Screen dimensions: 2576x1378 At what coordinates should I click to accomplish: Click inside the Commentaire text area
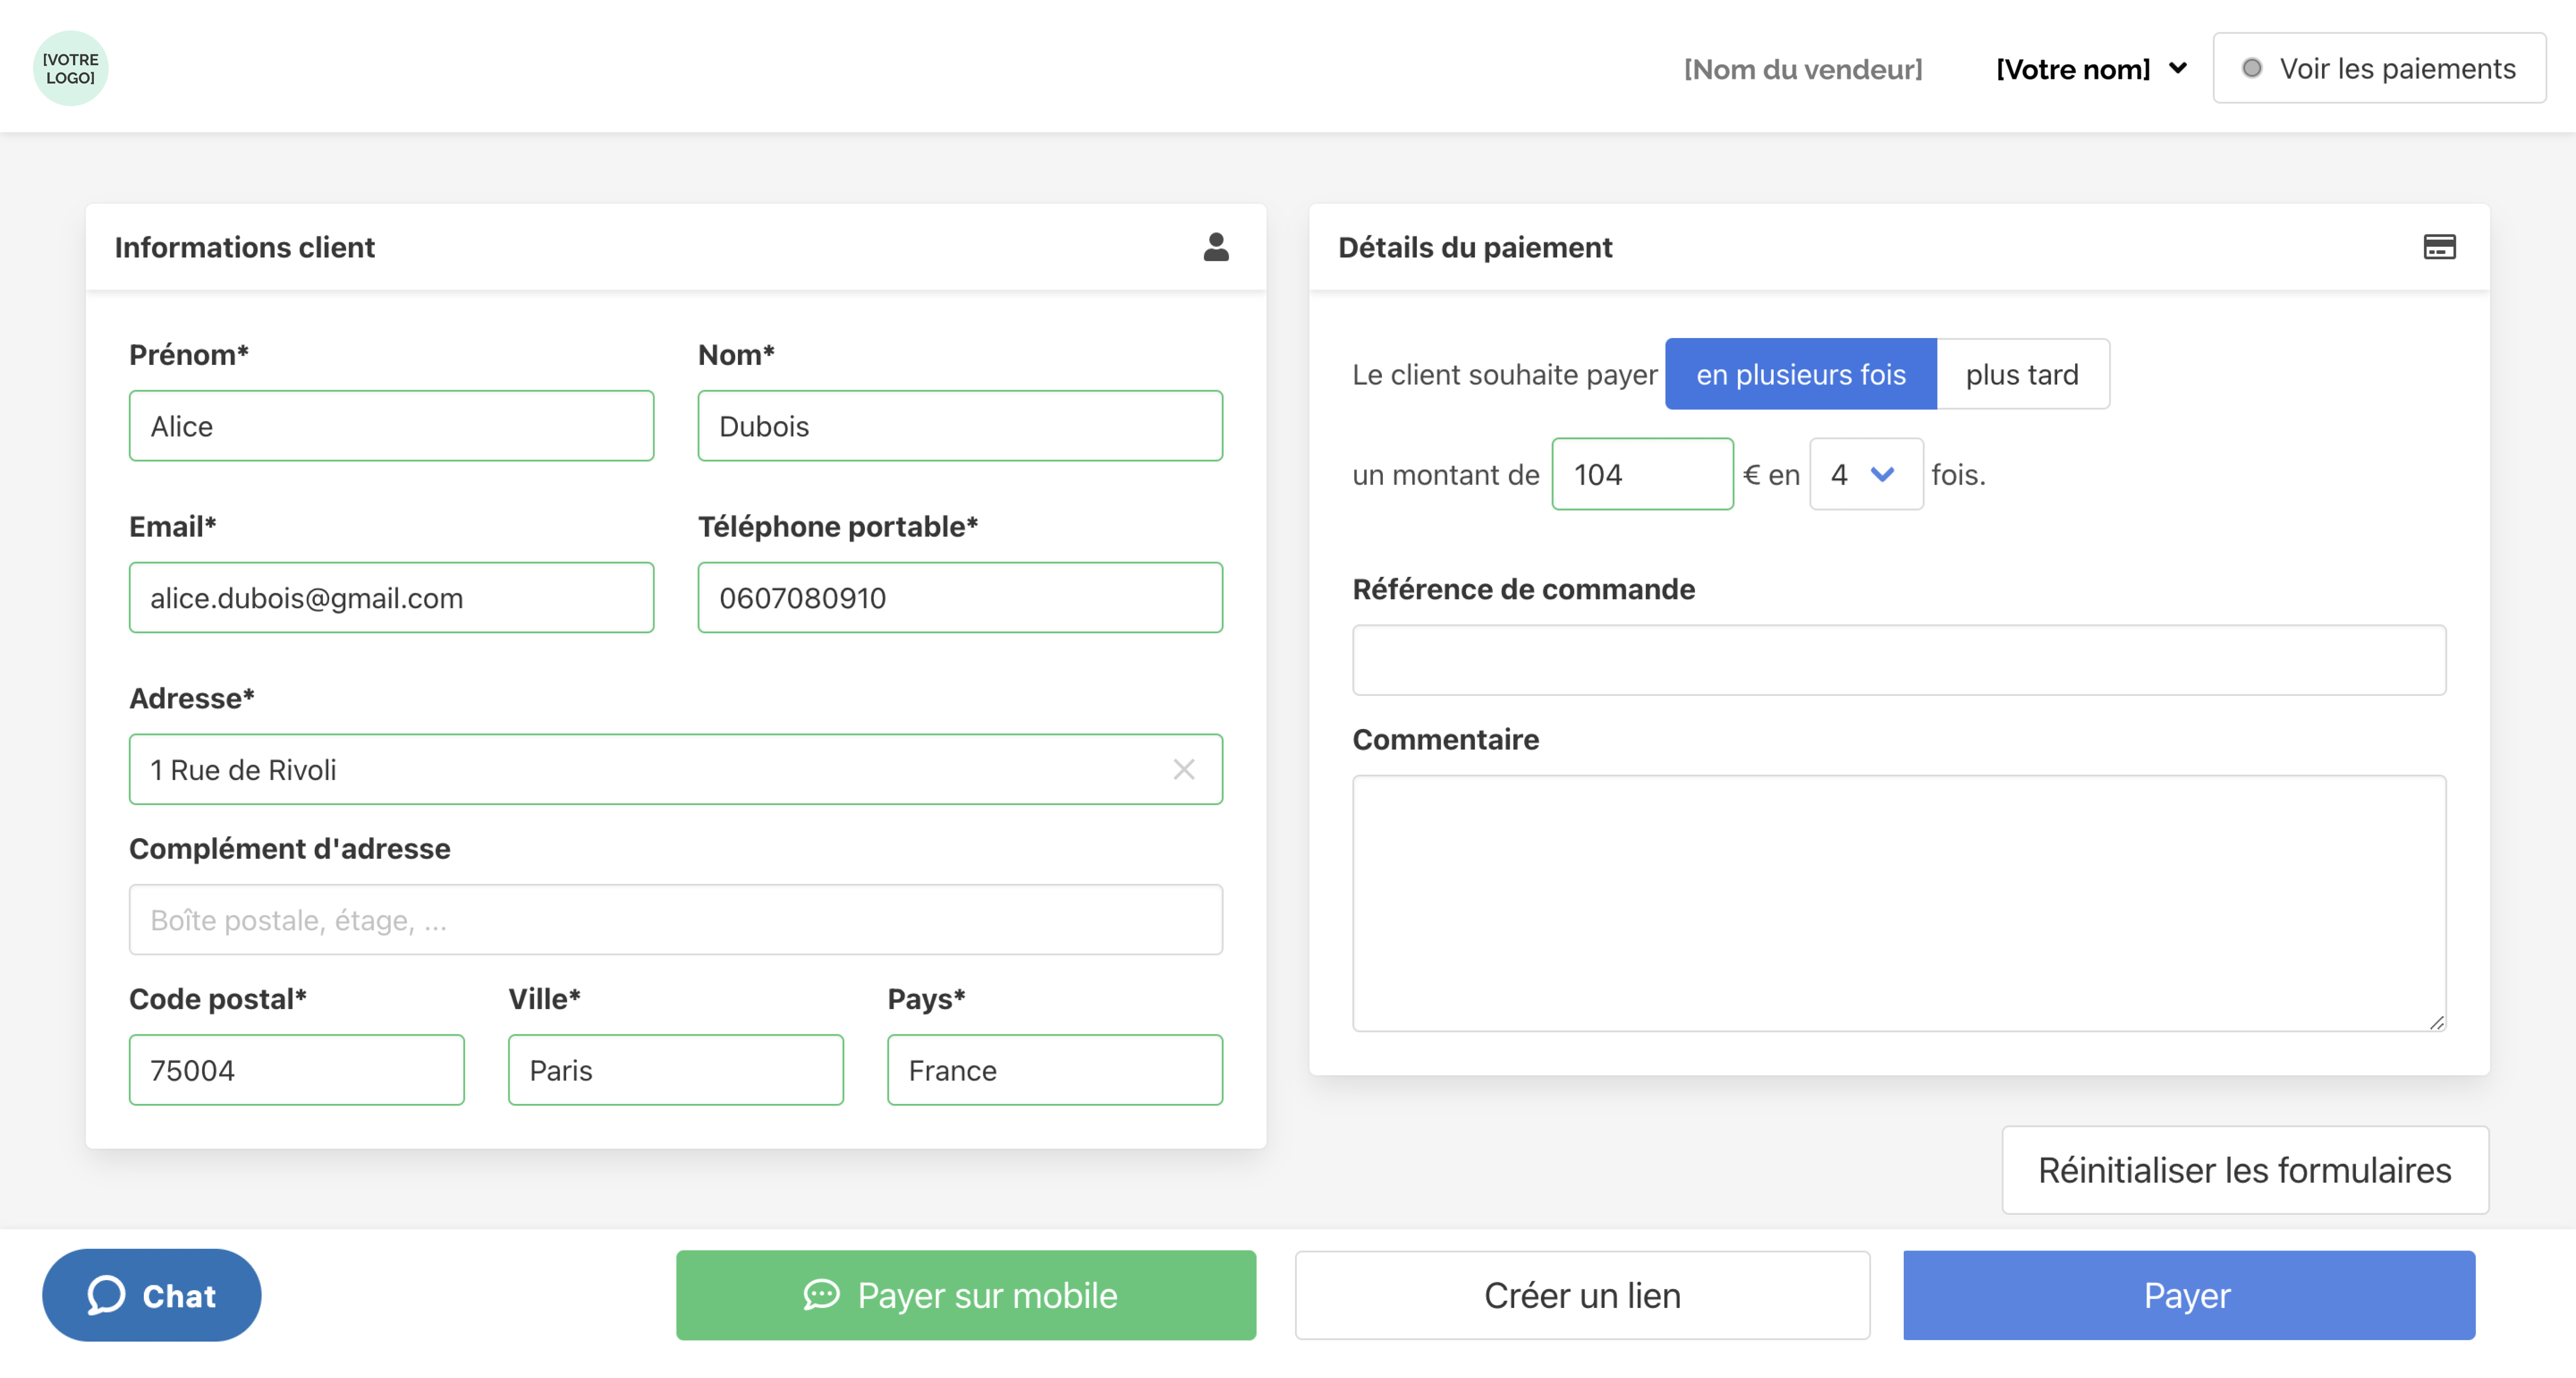click(x=1900, y=903)
